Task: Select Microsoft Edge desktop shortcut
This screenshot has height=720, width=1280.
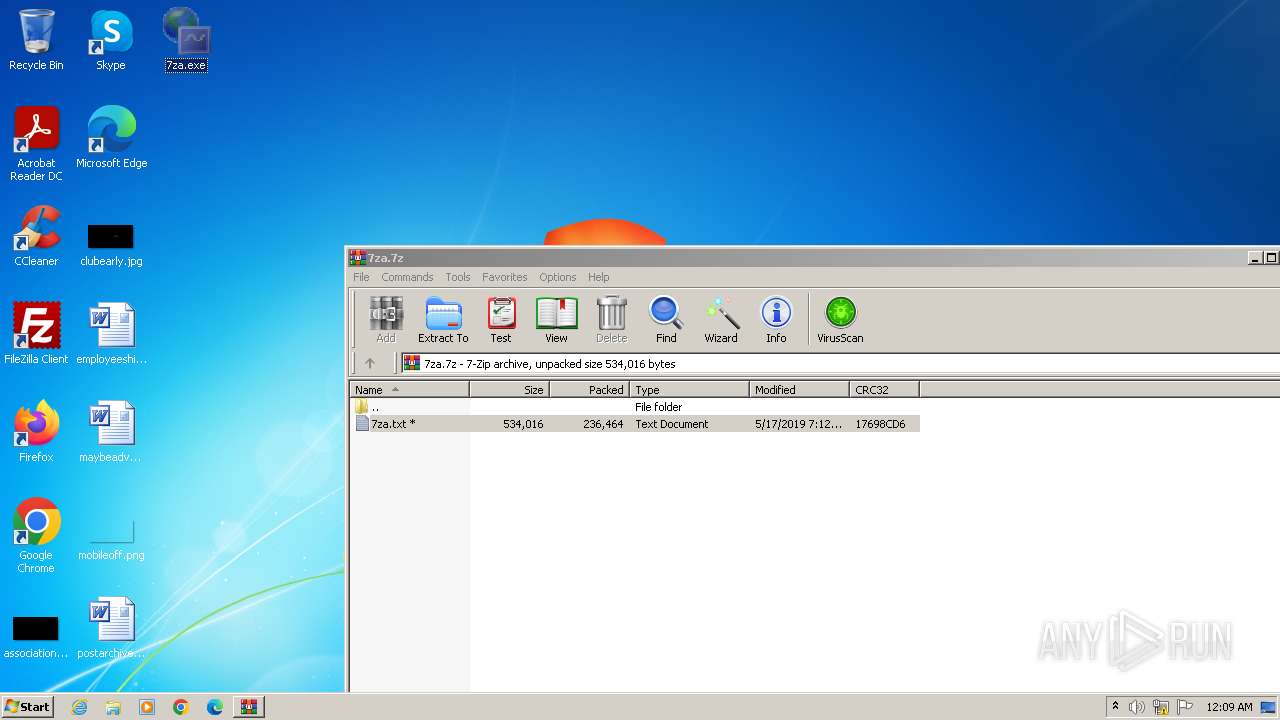Action: (111, 138)
